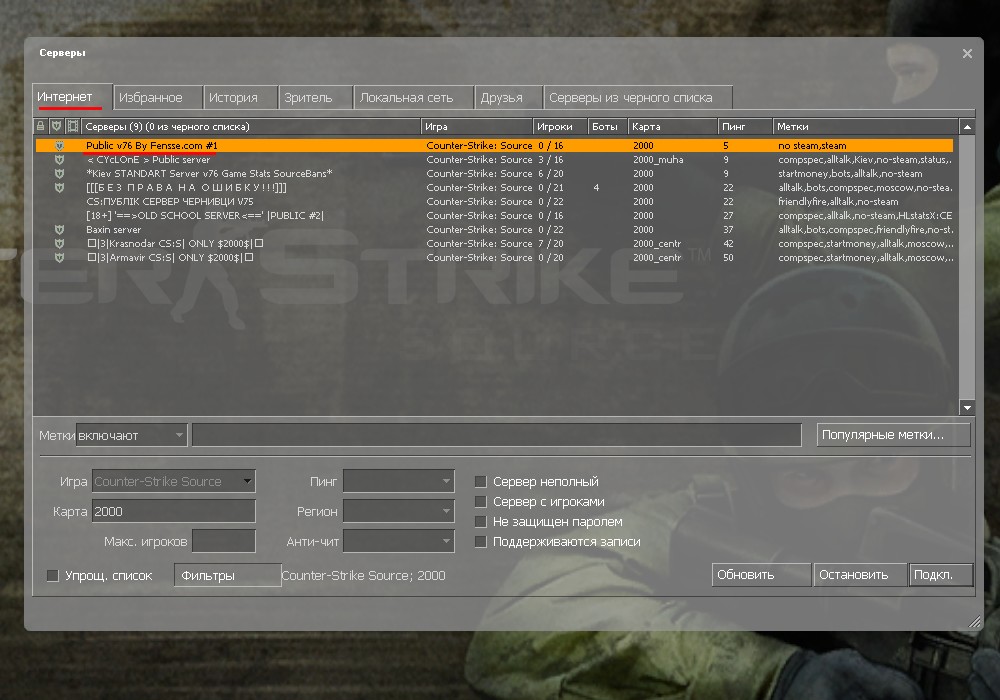
Task: Select the Локальная сеть tab
Action: click(x=415, y=98)
